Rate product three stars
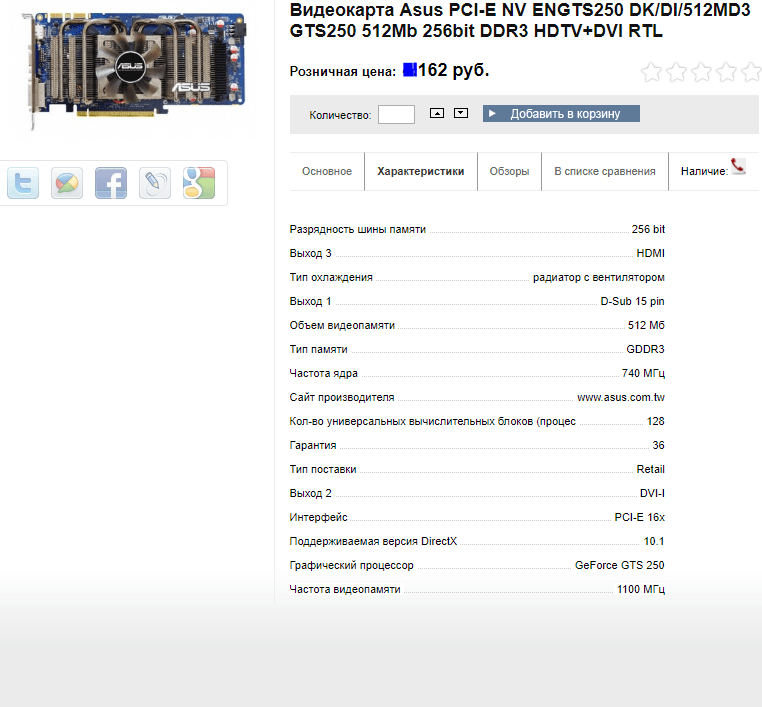This screenshot has width=762, height=707. pos(701,72)
